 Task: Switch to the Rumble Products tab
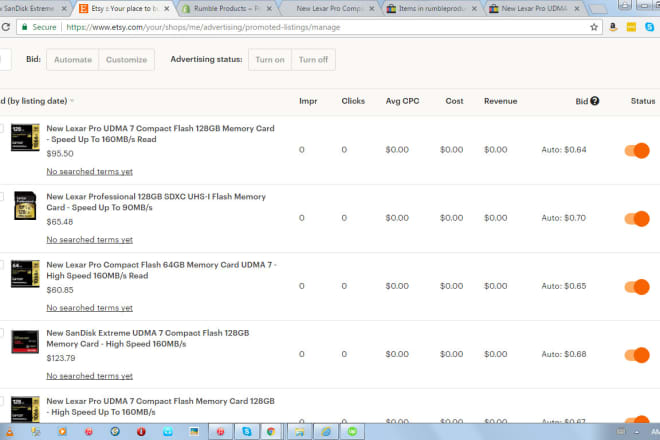click(x=226, y=8)
